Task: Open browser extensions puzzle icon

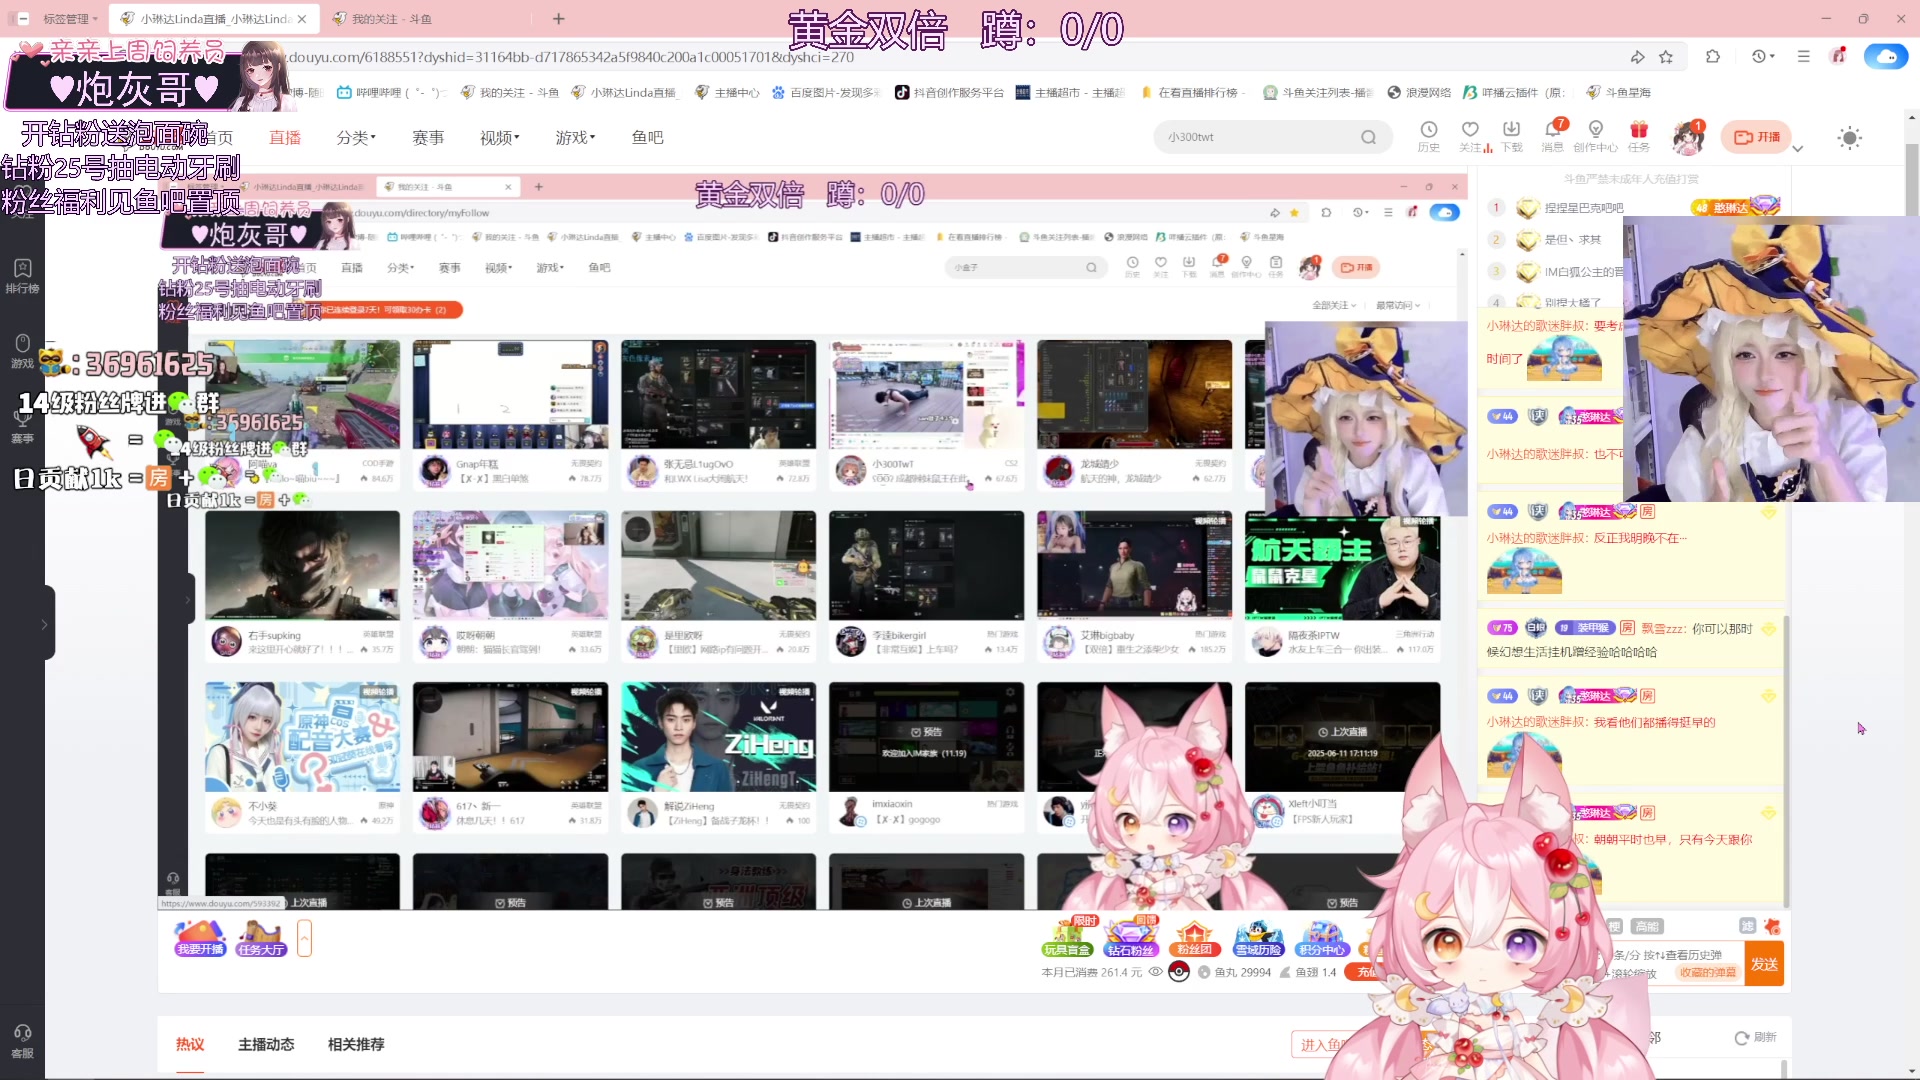Action: pyautogui.click(x=1713, y=57)
